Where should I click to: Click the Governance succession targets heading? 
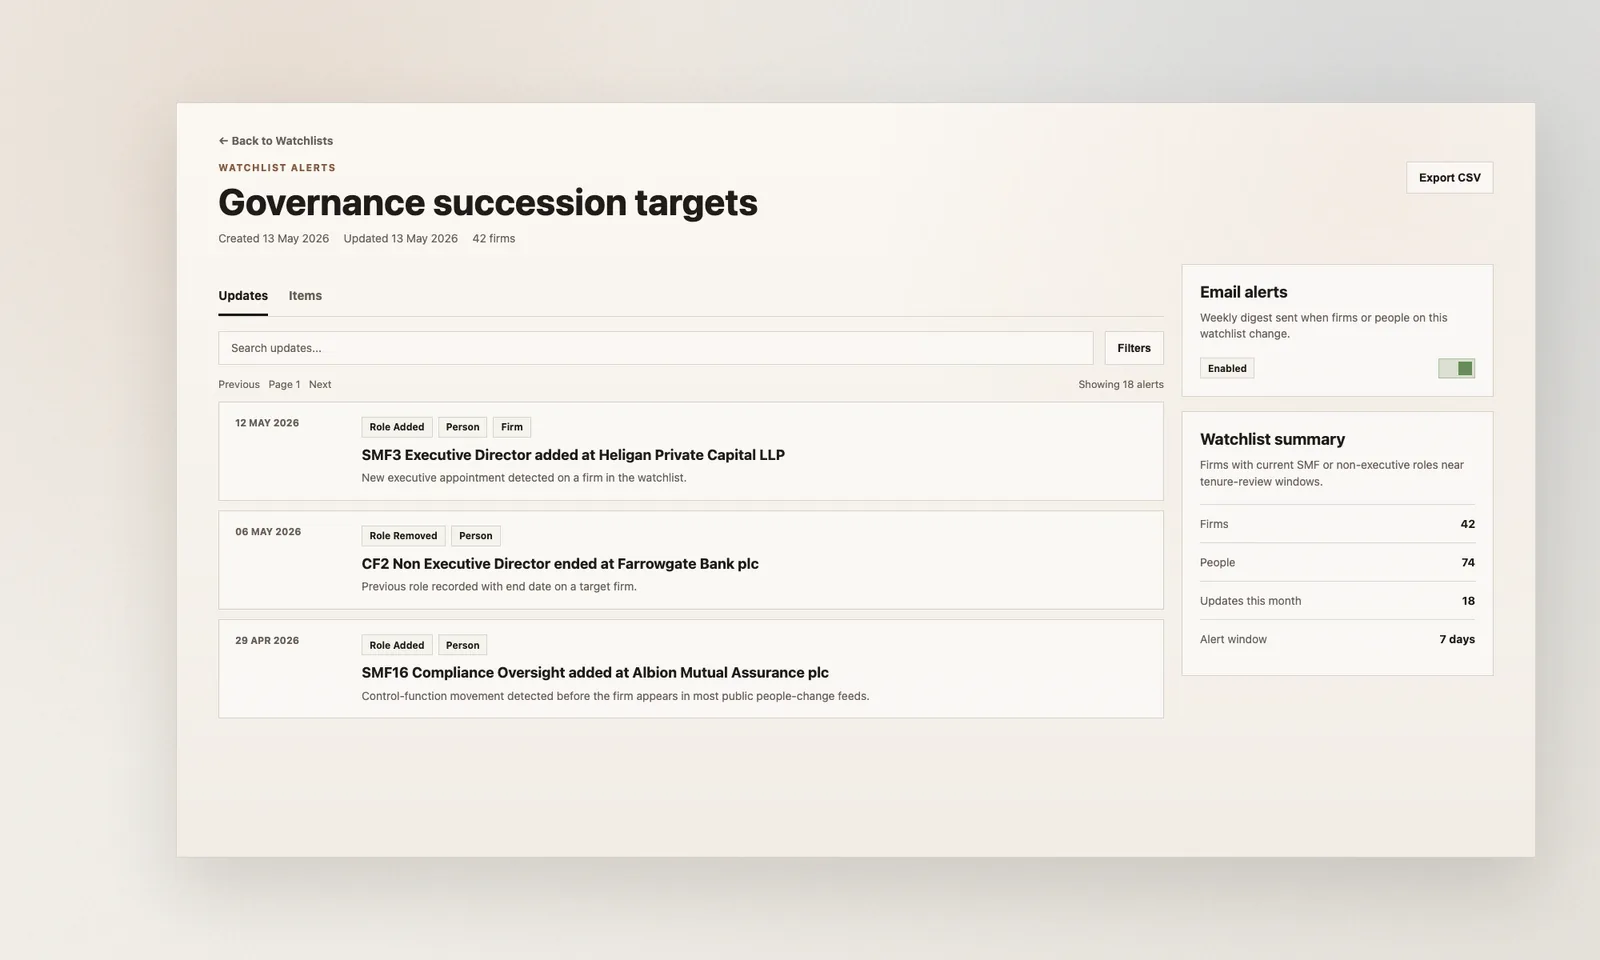tap(488, 202)
